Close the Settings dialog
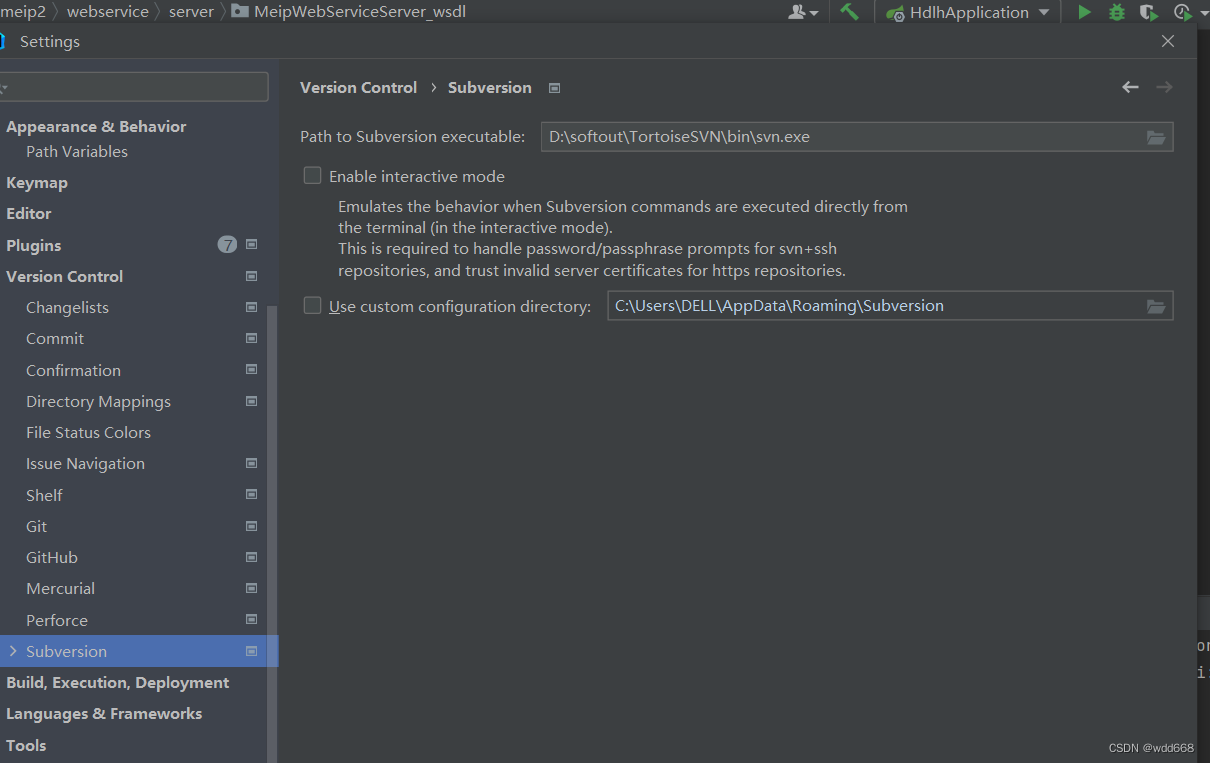Image resolution: width=1210 pixels, height=763 pixels. point(1167,41)
